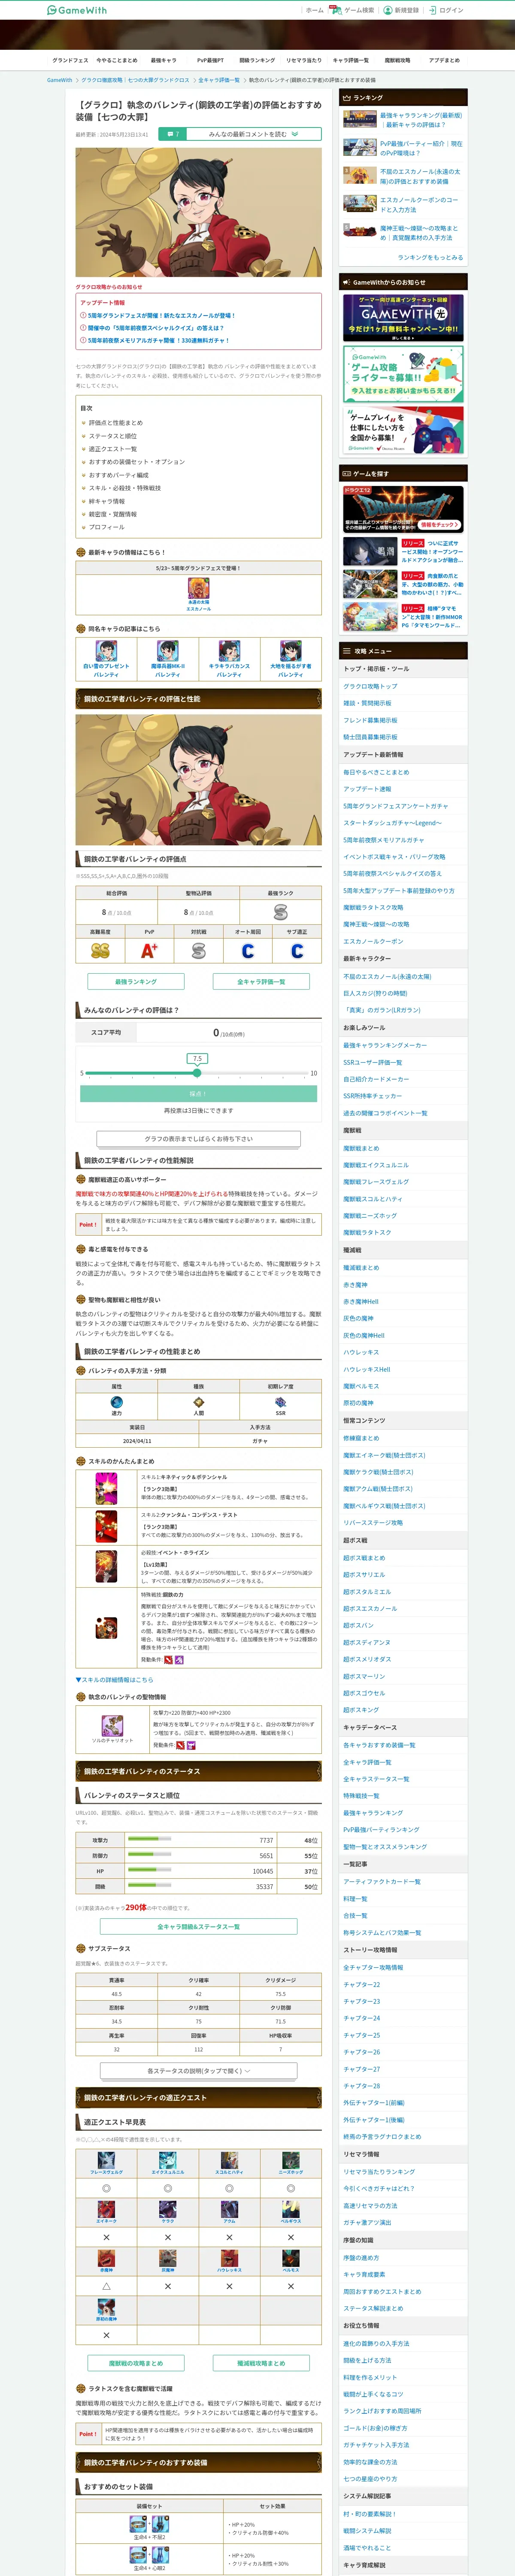Click エスカノールクーポン in sidebar menu

373,941
